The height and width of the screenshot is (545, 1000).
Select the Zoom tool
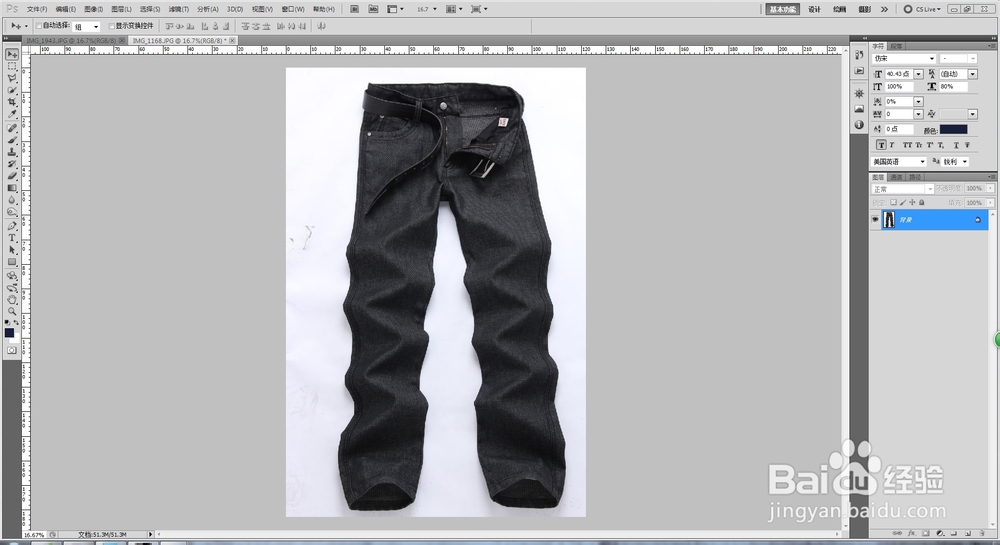(x=11, y=312)
